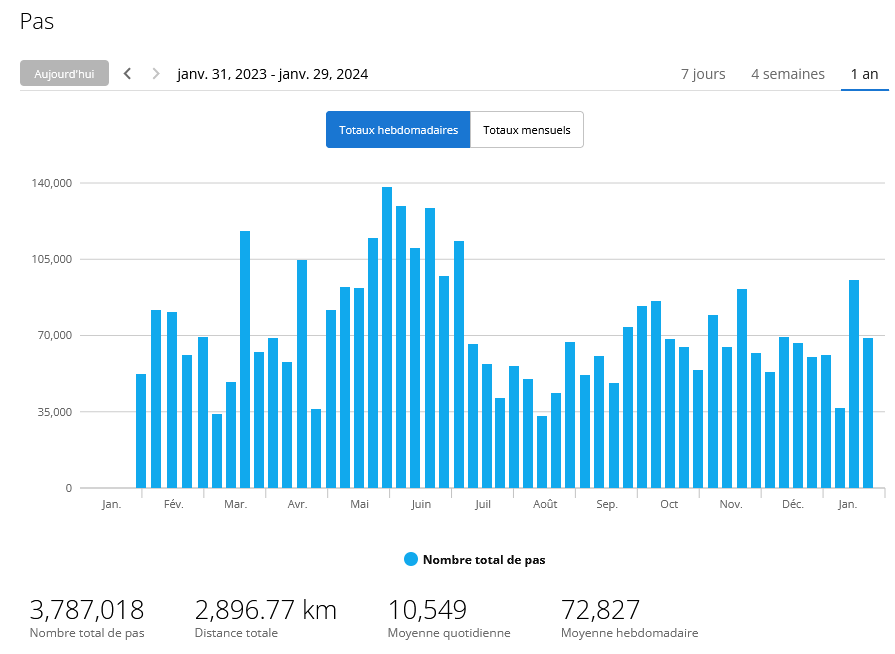Image resolution: width=895 pixels, height=654 pixels.
Task: Click the 2,896.77 km distance value
Action: 265,610
